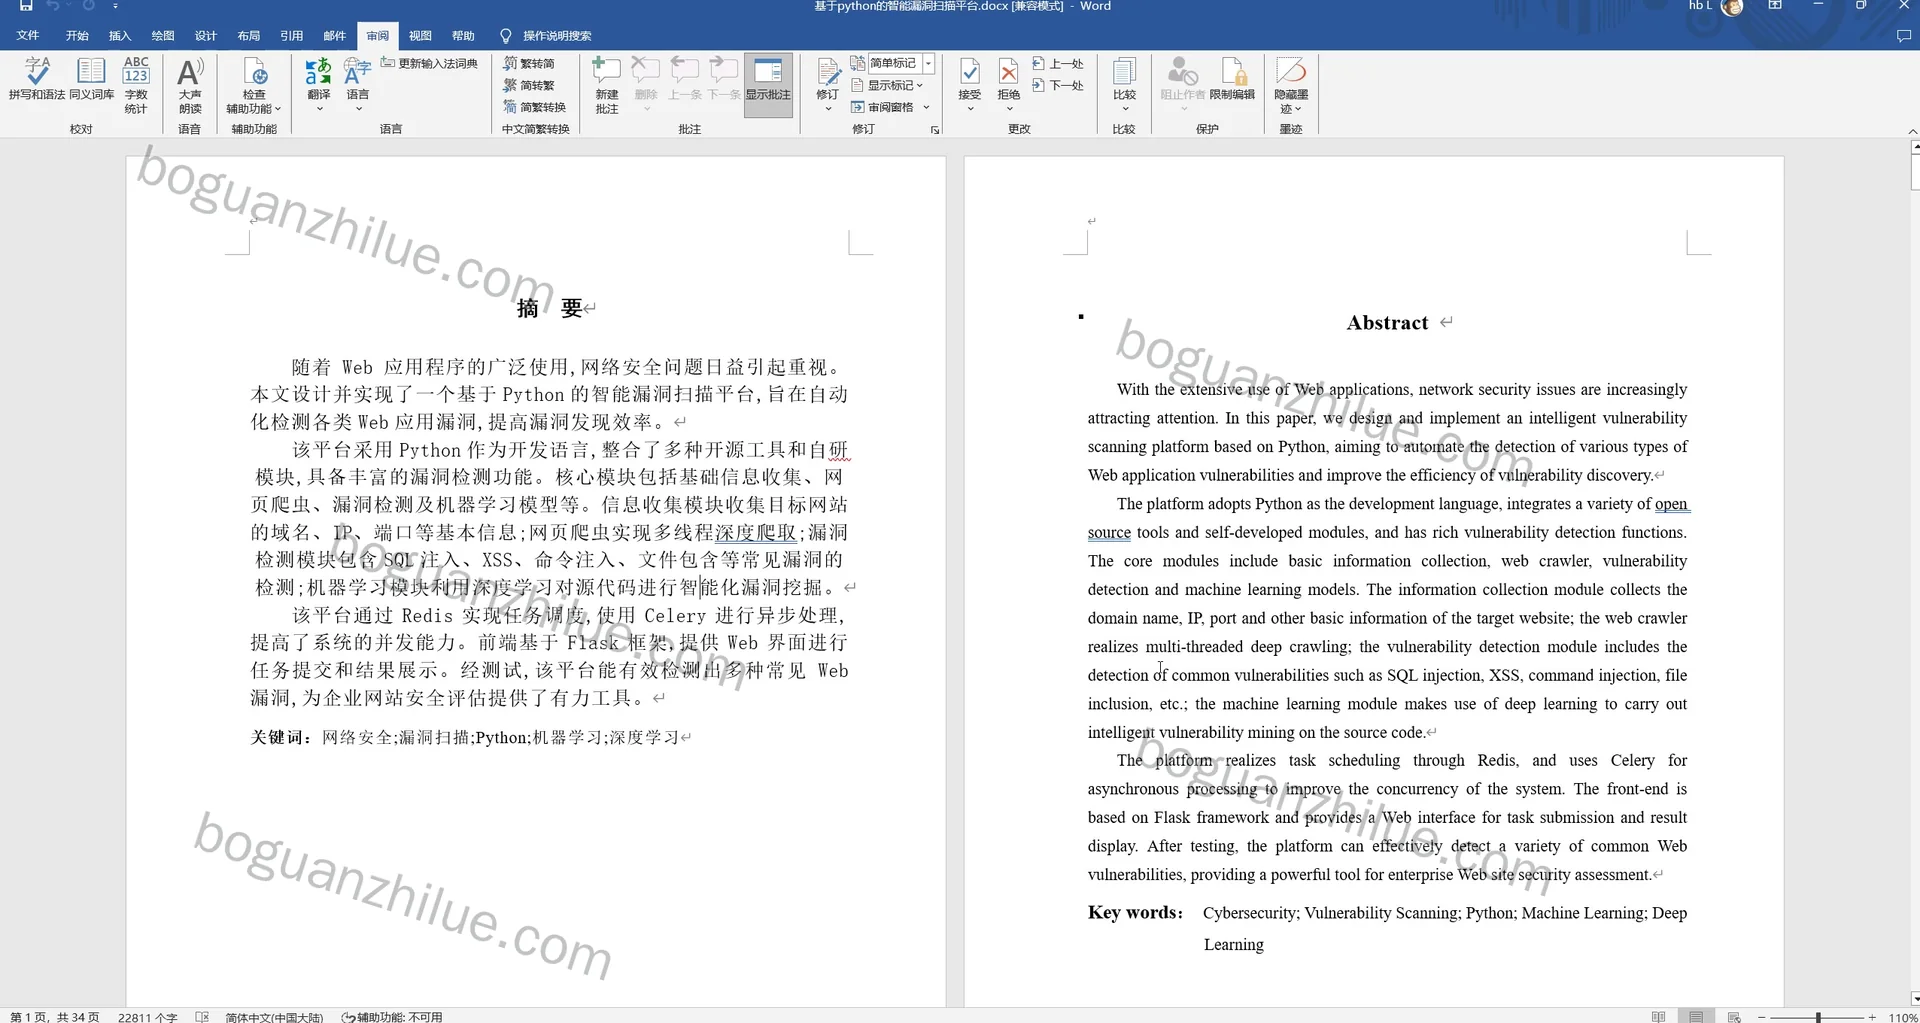Open the 同义词库 thesaurus
Screen dimensions: 1920x1023
coord(91,80)
